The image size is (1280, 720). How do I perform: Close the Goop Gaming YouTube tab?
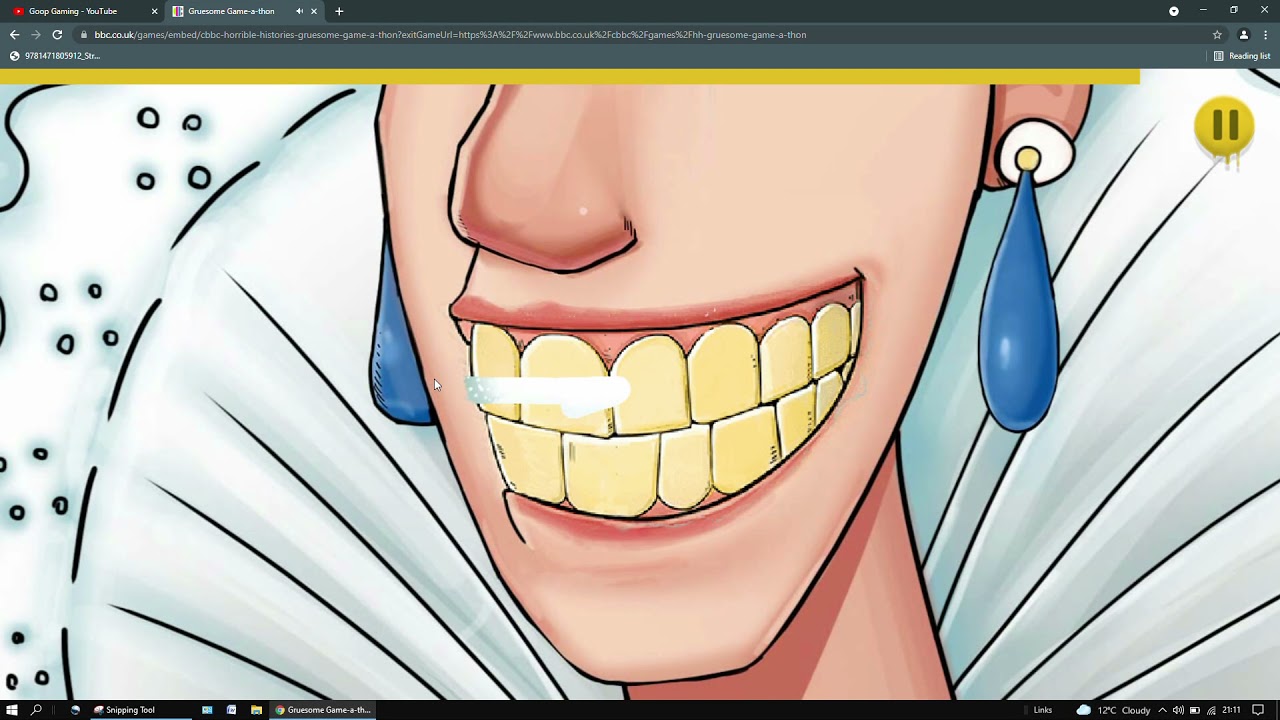pyautogui.click(x=154, y=11)
